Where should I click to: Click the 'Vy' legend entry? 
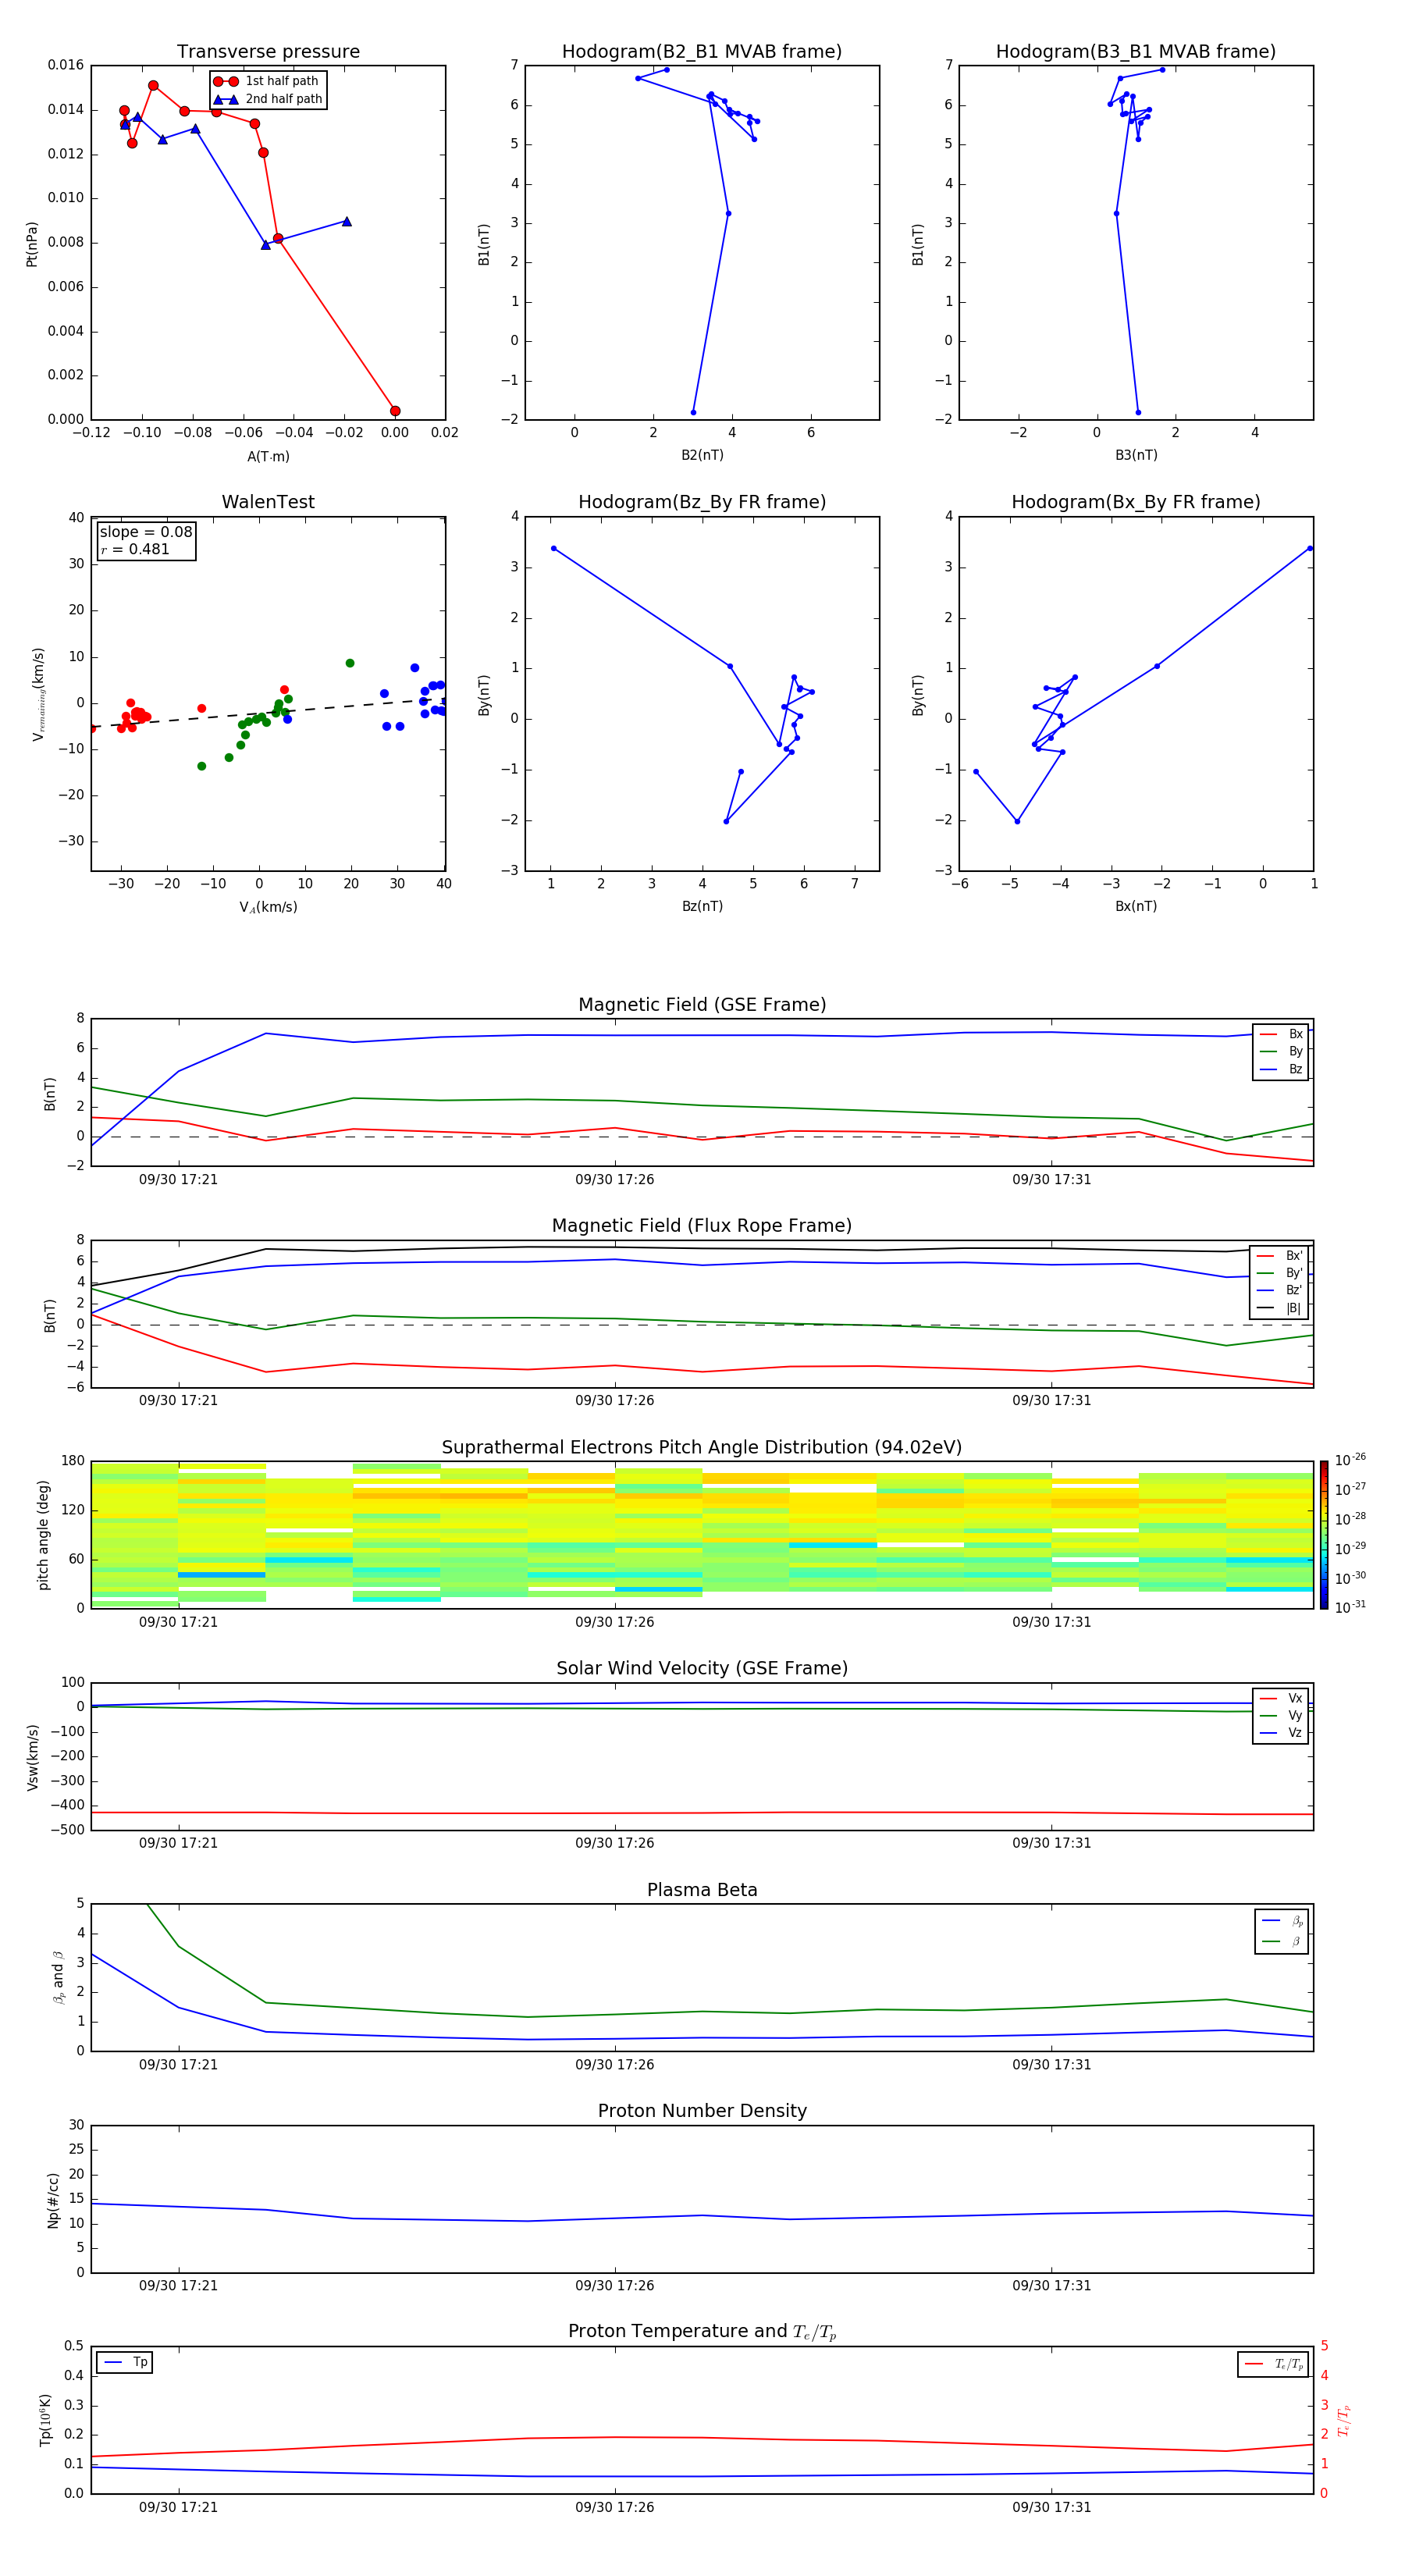(1281, 1716)
